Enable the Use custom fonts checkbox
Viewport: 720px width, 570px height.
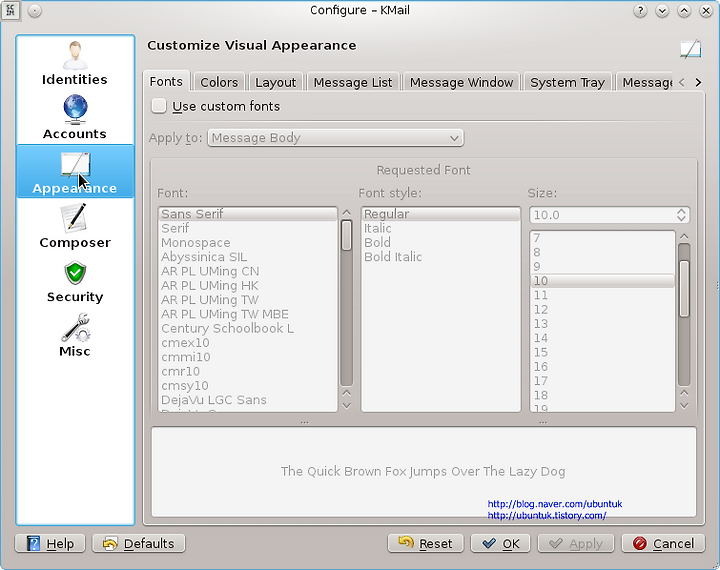[158, 106]
